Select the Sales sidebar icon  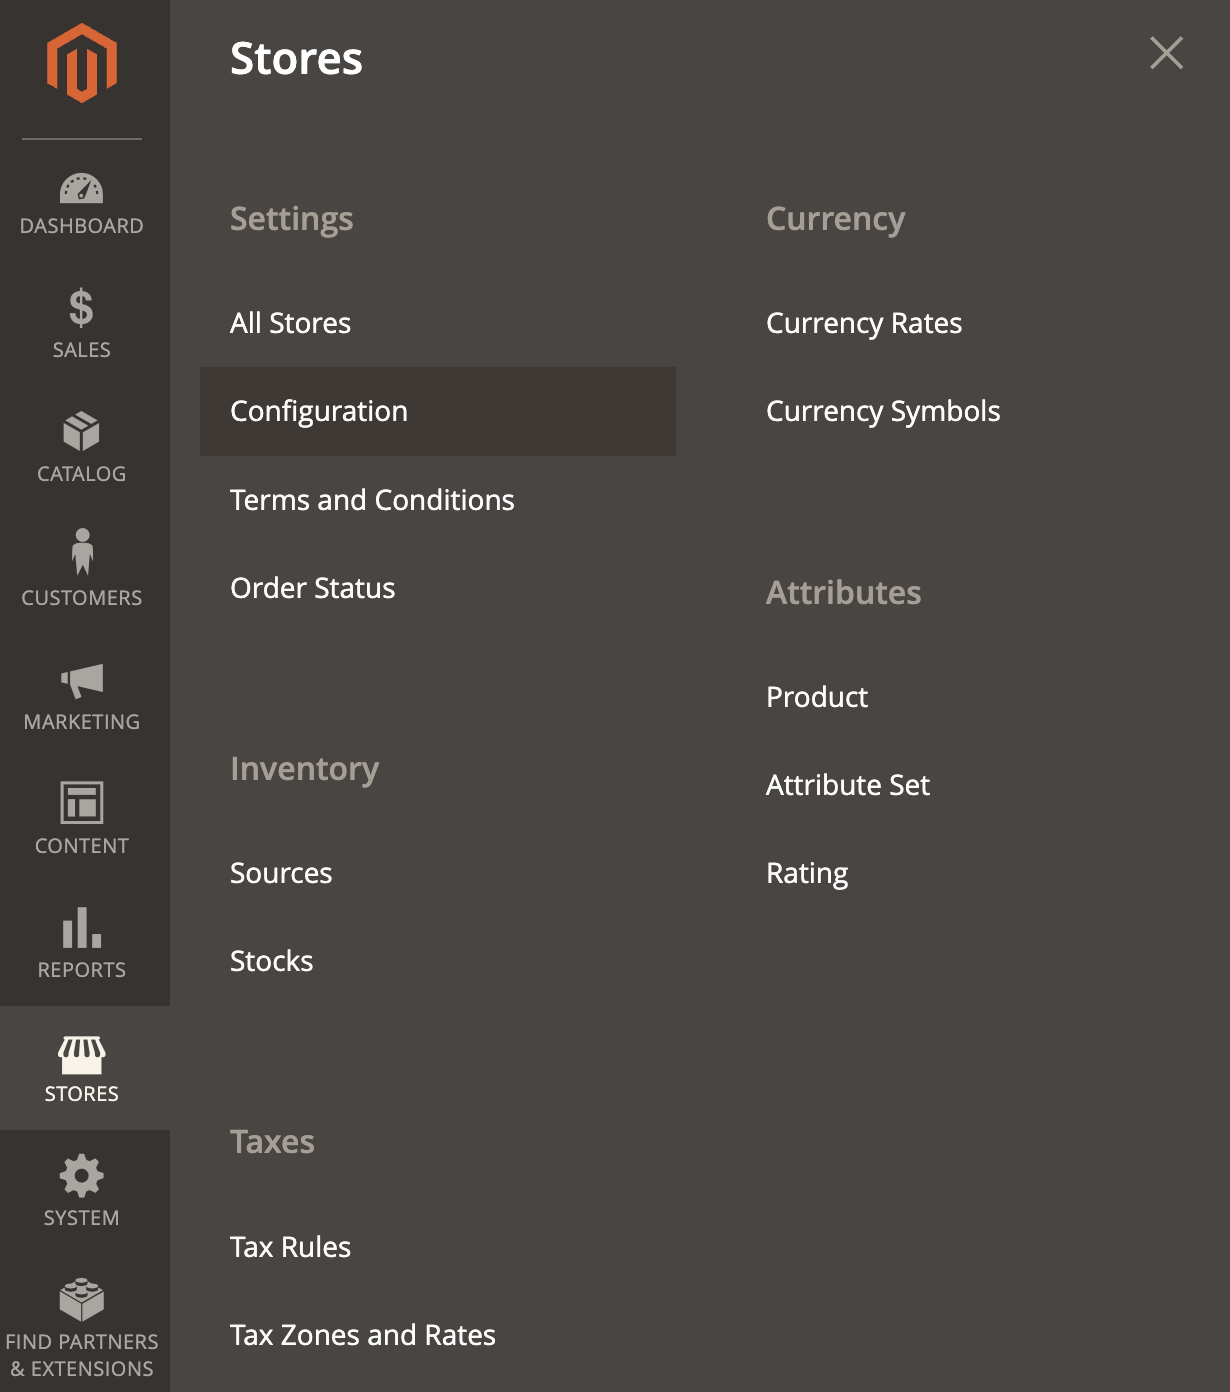(x=82, y=322)
